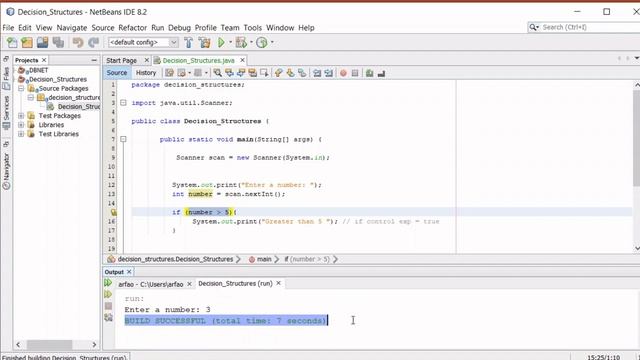The height and width of the screenshot is (360, 640).
Task: Build the project with the hammer icon
Action: click(189, 42)
